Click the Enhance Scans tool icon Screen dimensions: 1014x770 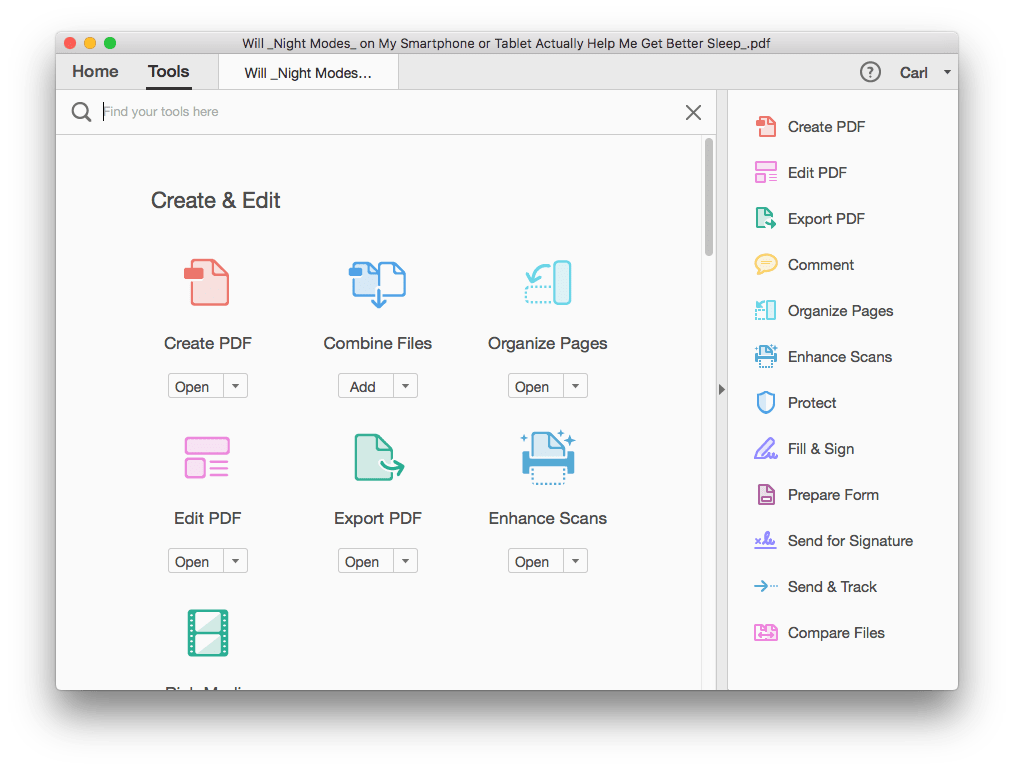coord(547,458)
